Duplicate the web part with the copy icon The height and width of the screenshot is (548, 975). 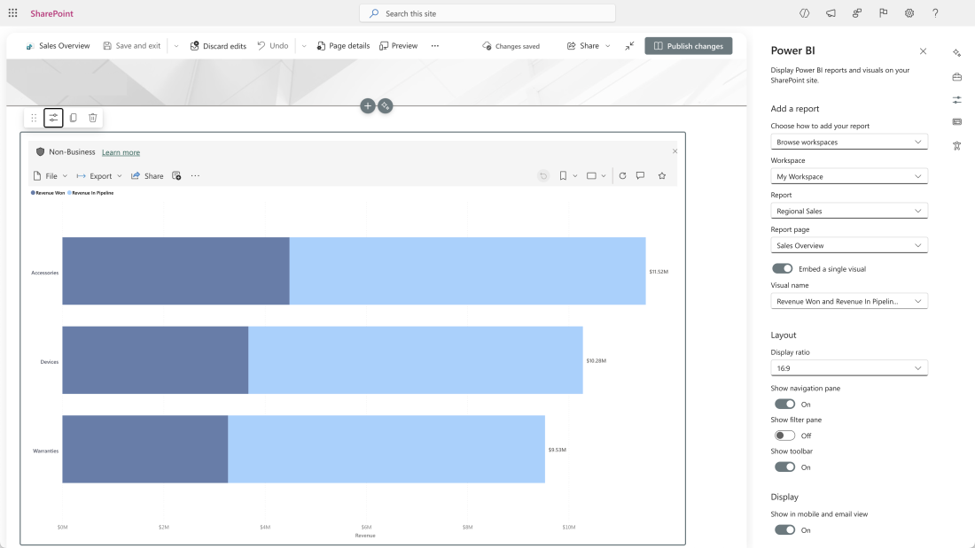(x=73, y=118)
